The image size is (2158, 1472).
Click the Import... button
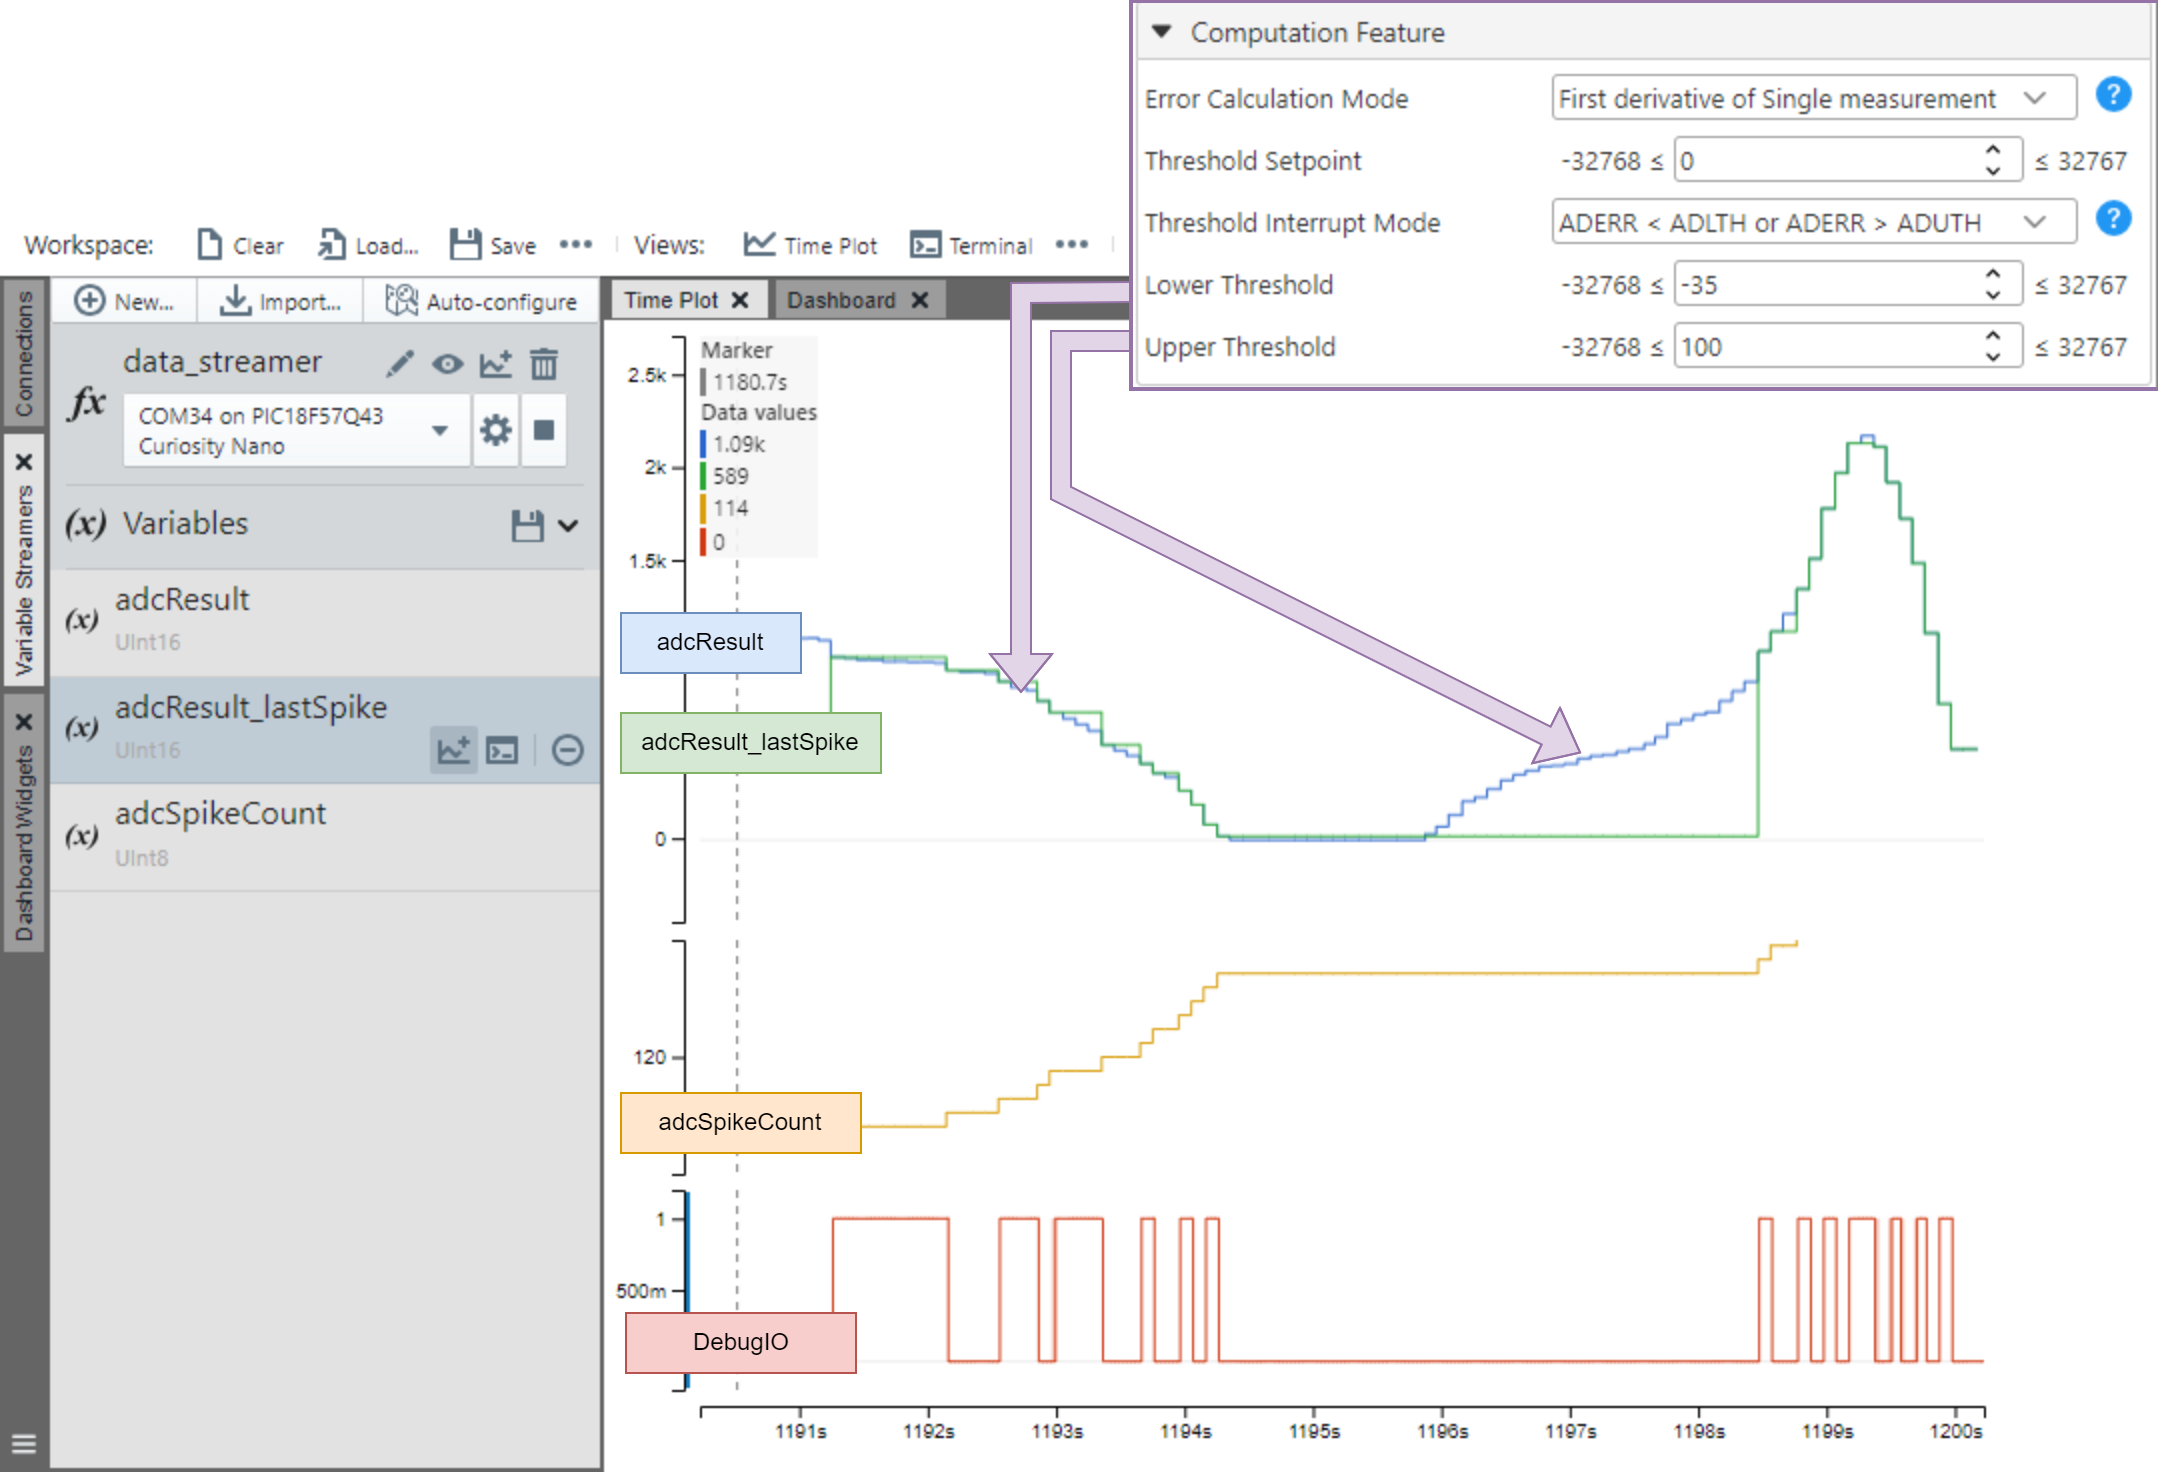[280, 301]
